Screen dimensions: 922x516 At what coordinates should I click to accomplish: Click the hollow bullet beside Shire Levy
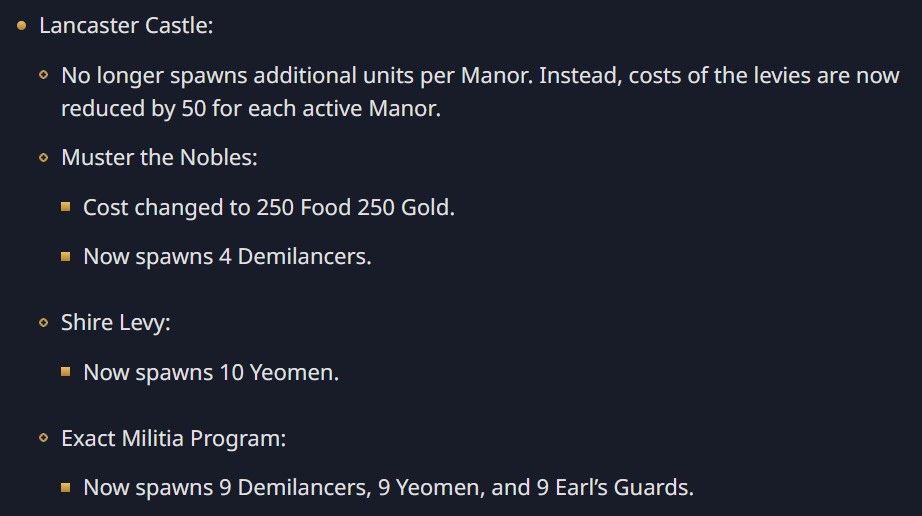(44, 322)
